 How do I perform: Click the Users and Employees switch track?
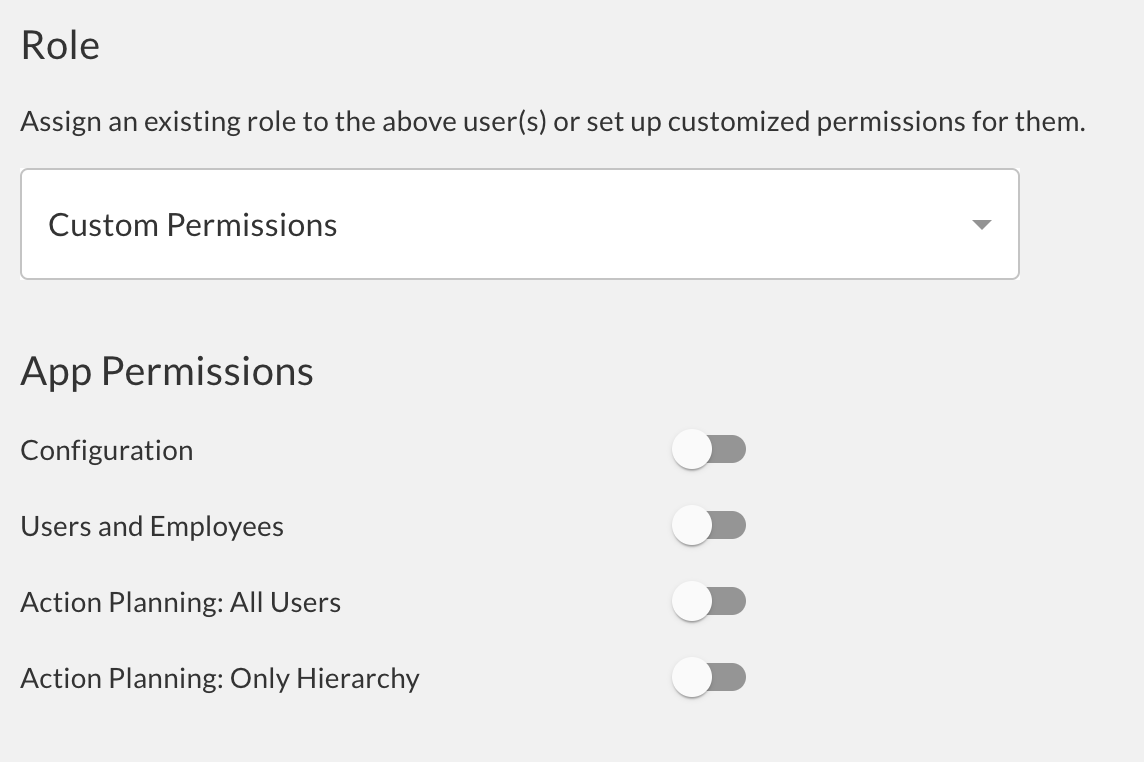725,525
